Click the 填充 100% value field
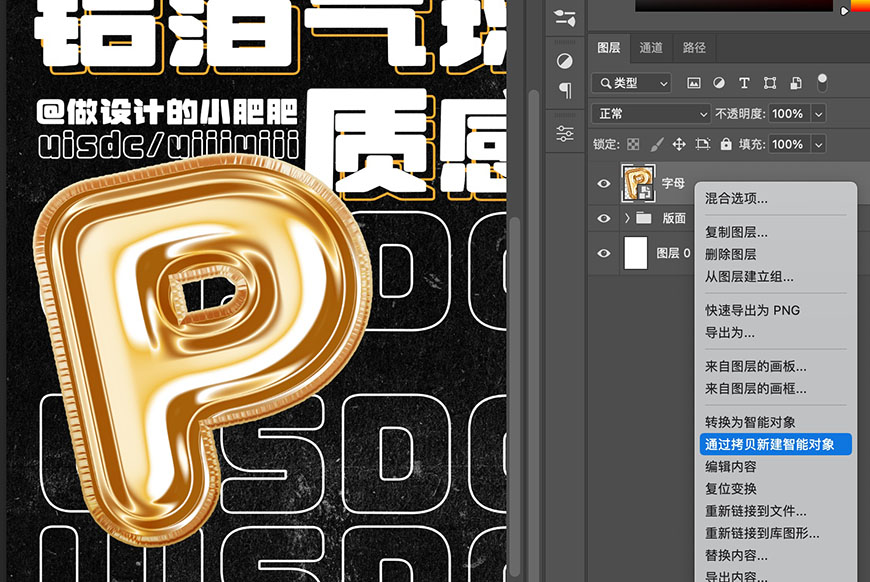 pyautogui.click(x=788, y=145)
